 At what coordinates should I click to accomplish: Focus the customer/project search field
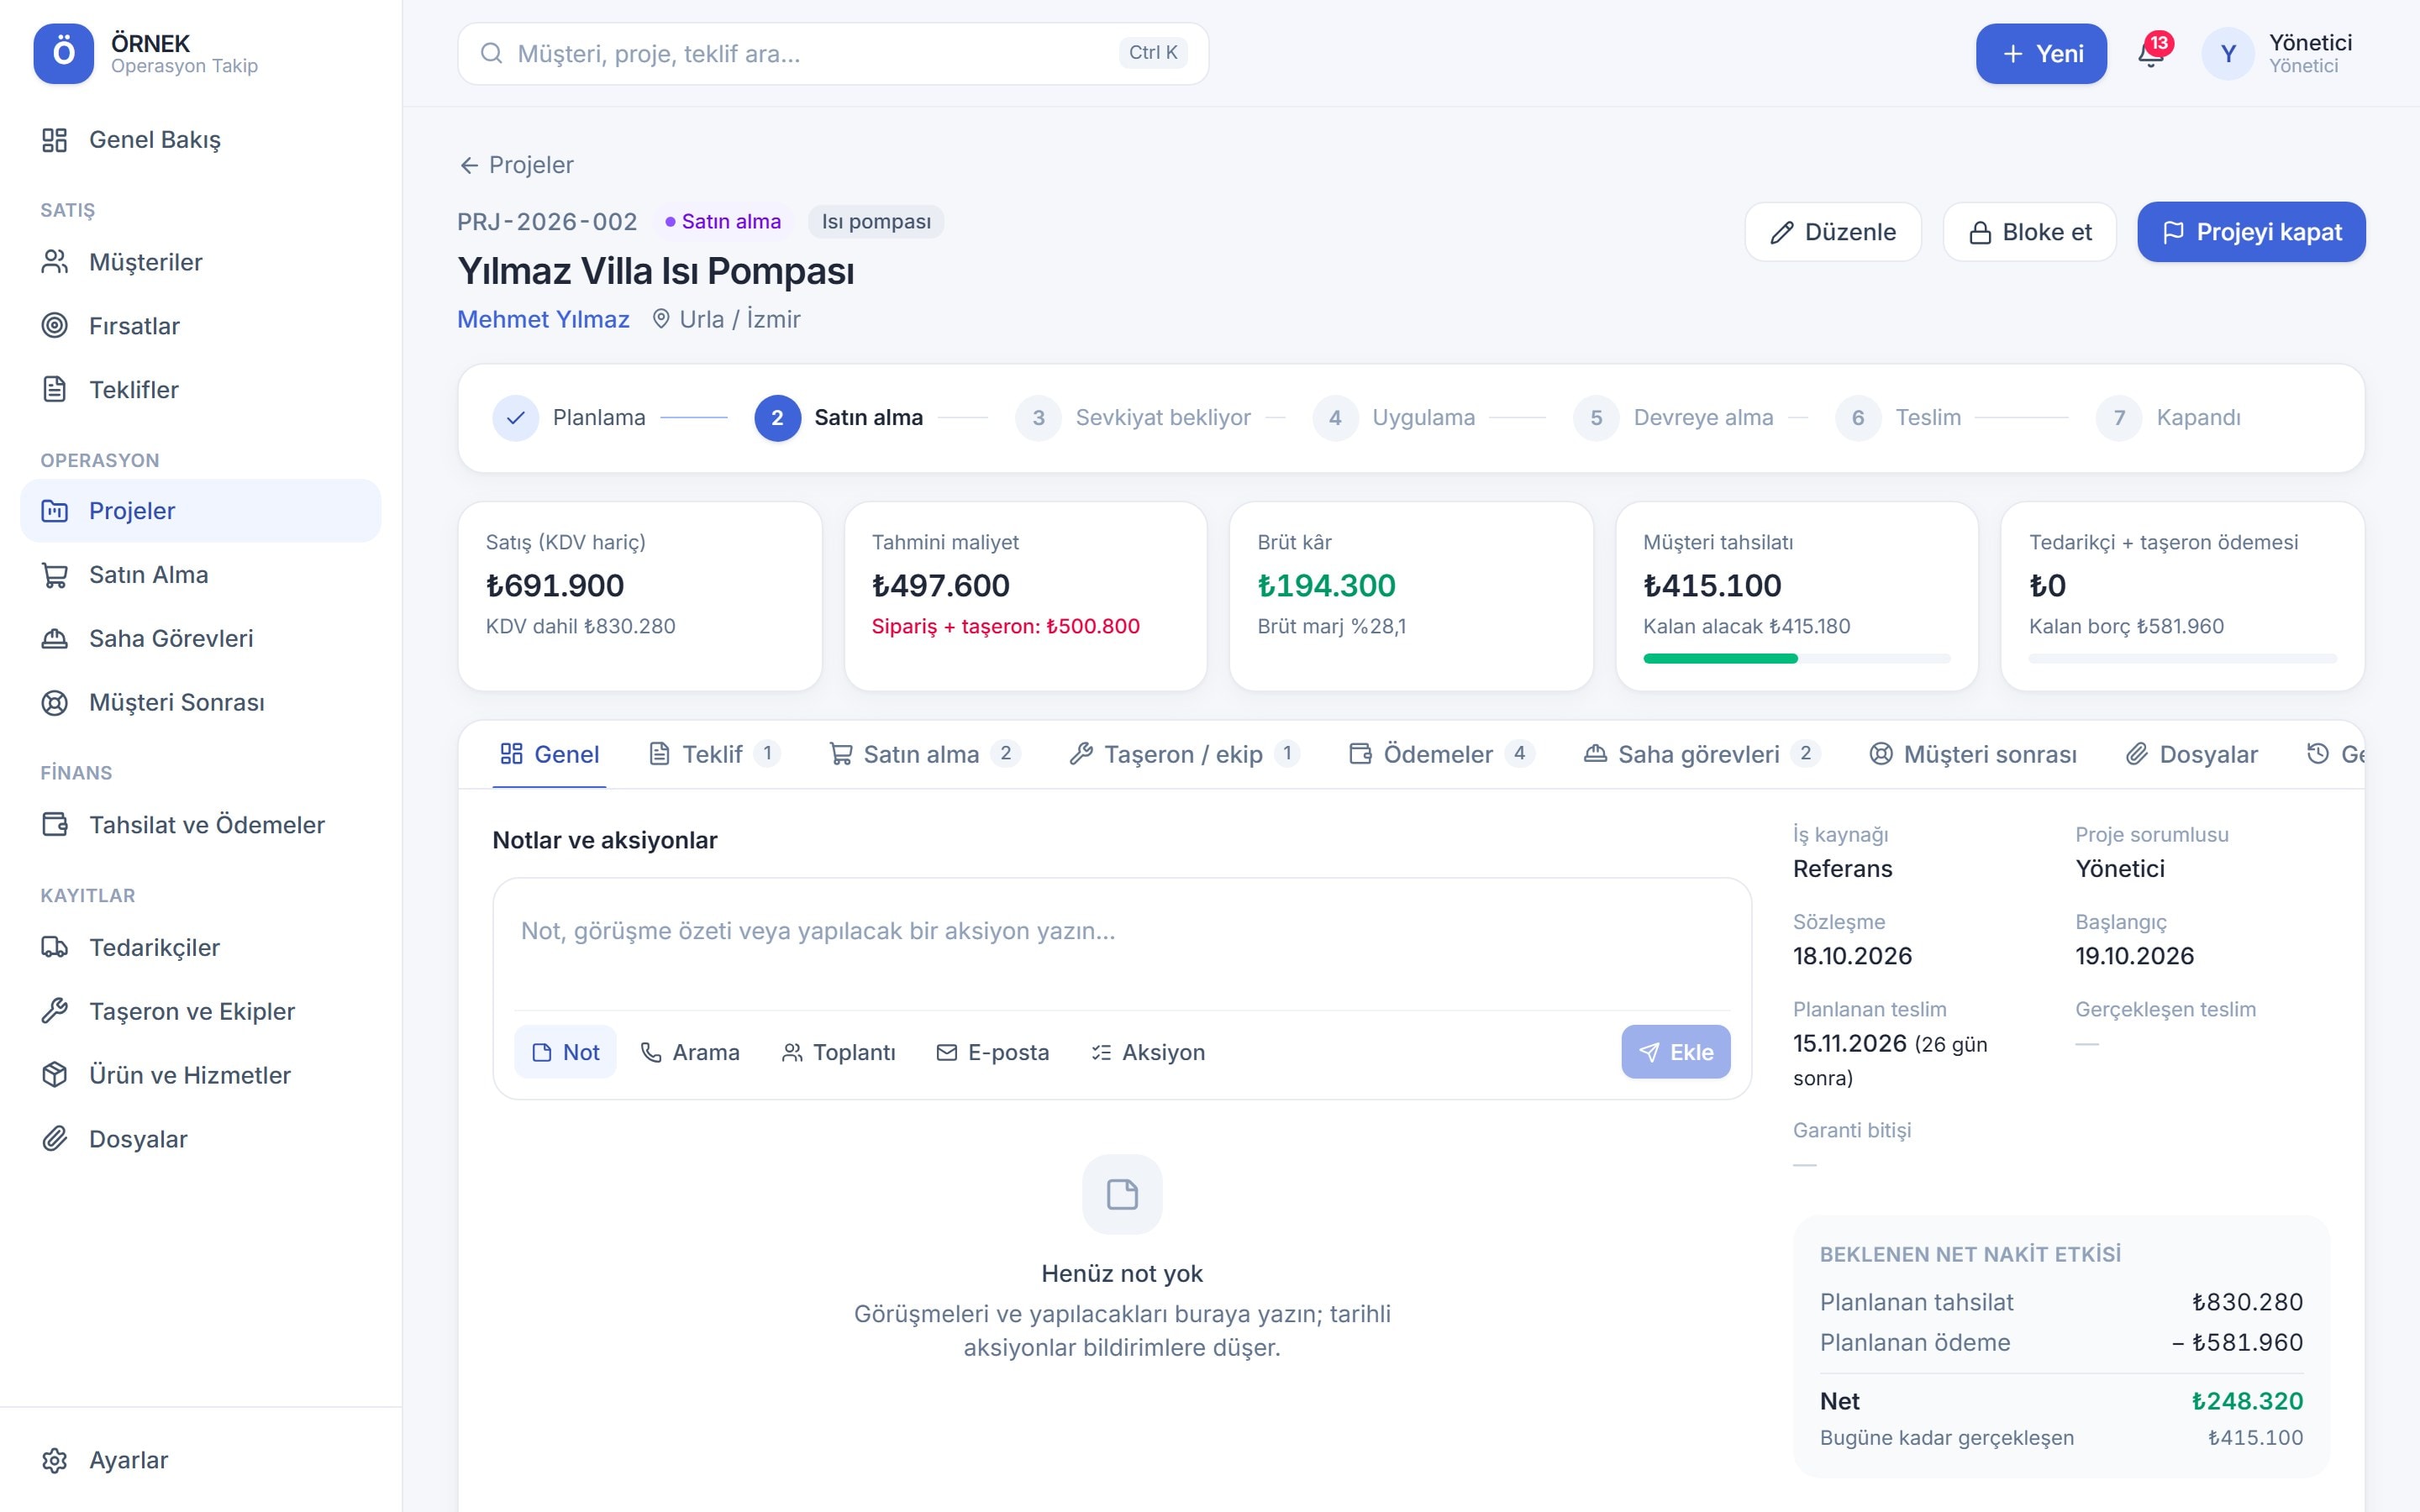(833, 54)
